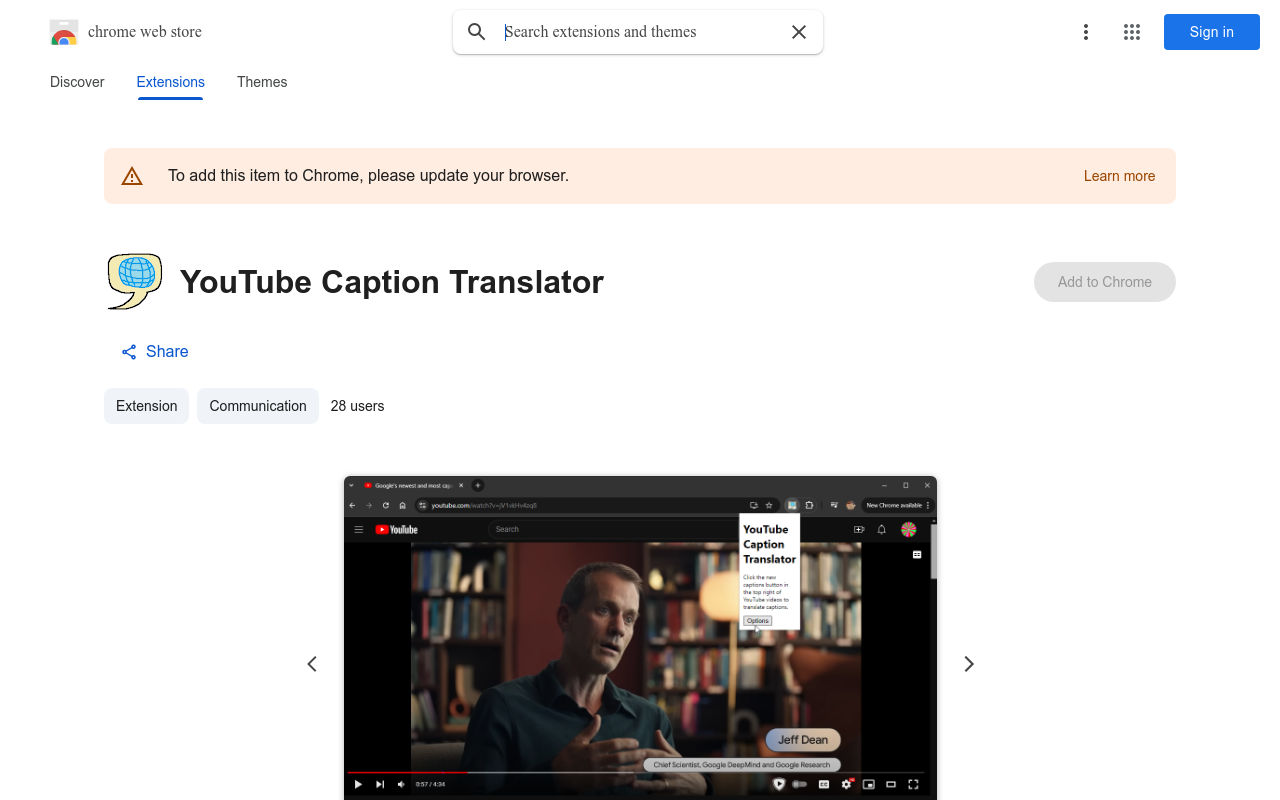Click the YouTube Caption Translator extension icon
The image size is (1280, 800).
[134, 281]
